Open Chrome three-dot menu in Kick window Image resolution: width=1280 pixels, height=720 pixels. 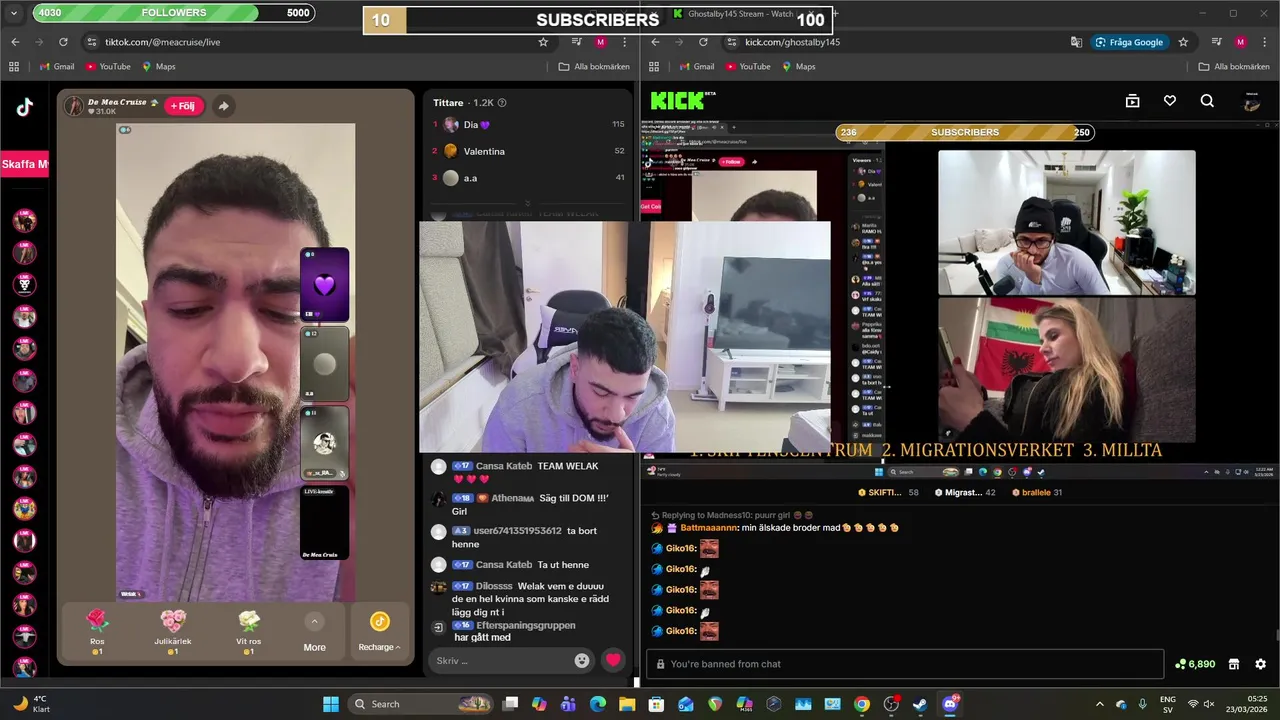(x=1263, y=42)
